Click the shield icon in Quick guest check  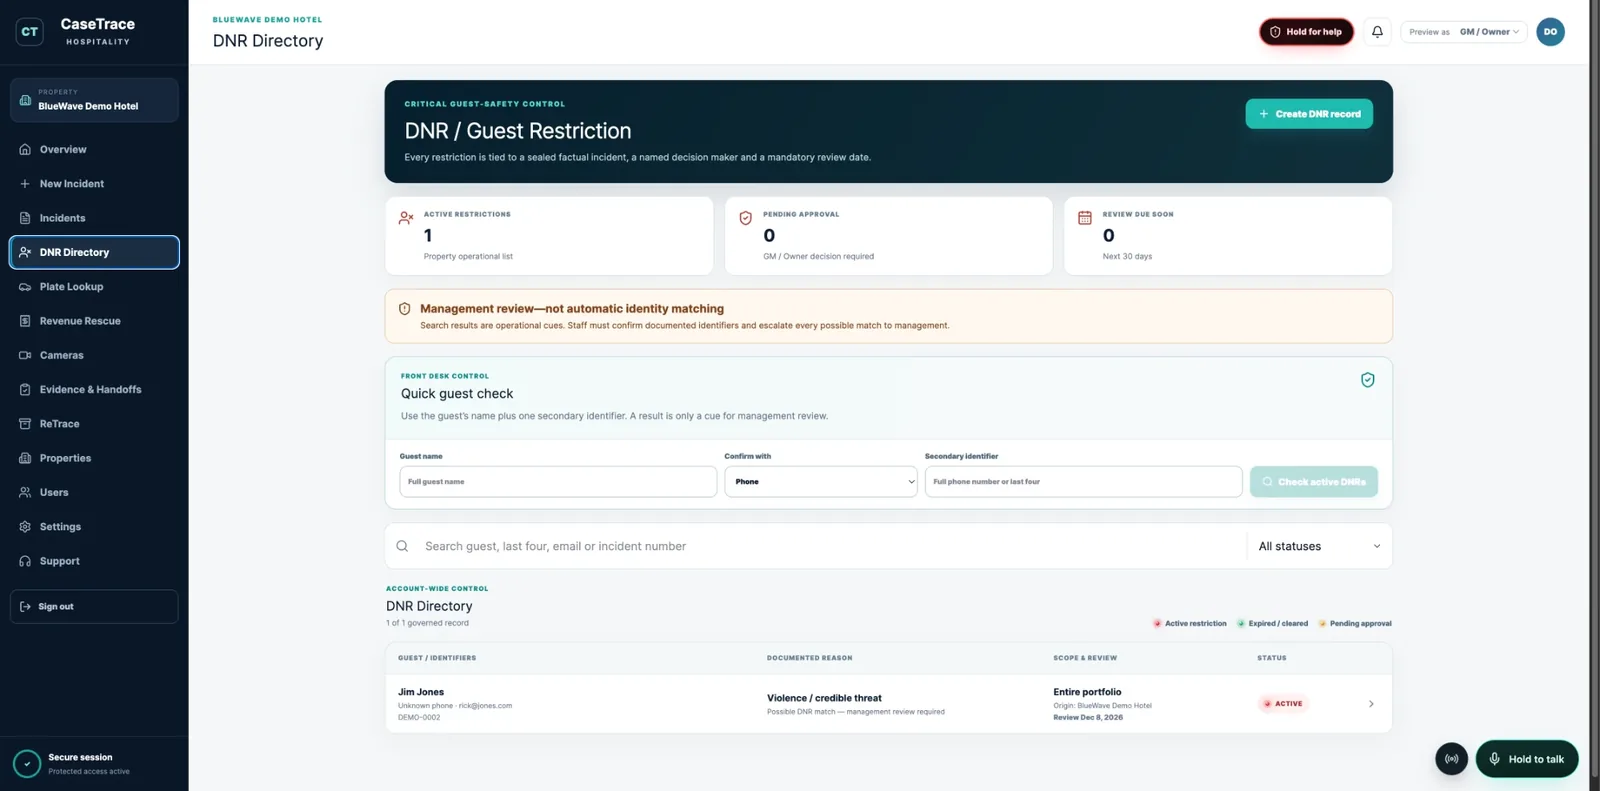1367,380
